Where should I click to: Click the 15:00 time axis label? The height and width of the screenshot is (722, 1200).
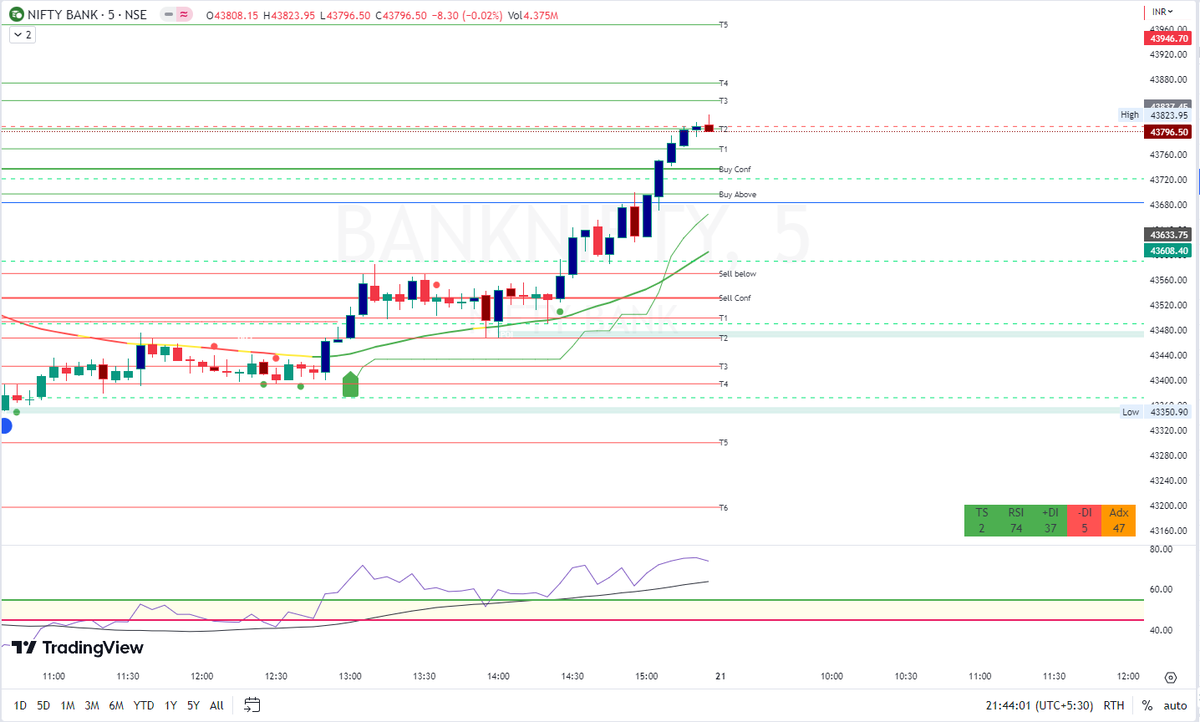pyautogui.click(x=646, y=676)
